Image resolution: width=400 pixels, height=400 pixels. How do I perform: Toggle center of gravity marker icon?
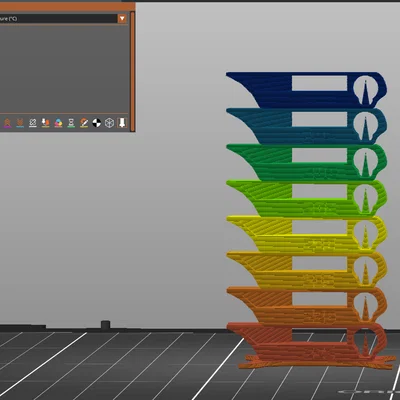pos(97,123)
